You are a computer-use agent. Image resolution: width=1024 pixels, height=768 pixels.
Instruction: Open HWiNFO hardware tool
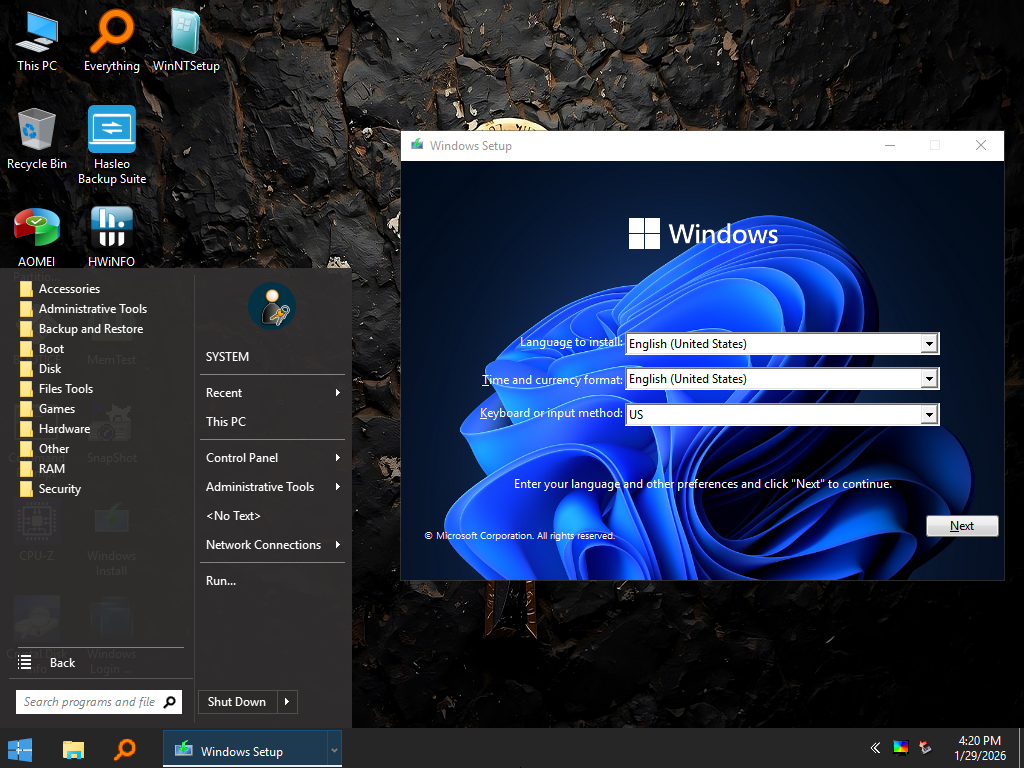(111, 228)
